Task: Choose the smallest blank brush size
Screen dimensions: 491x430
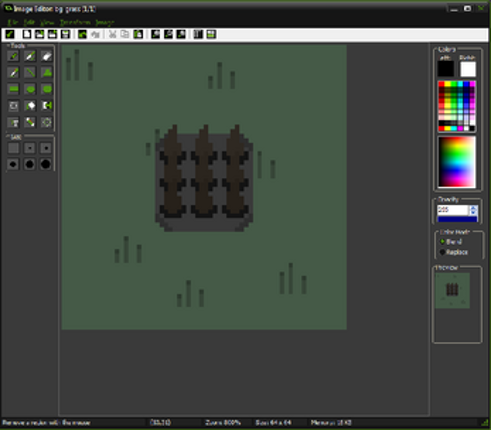Action: (13, 148)
